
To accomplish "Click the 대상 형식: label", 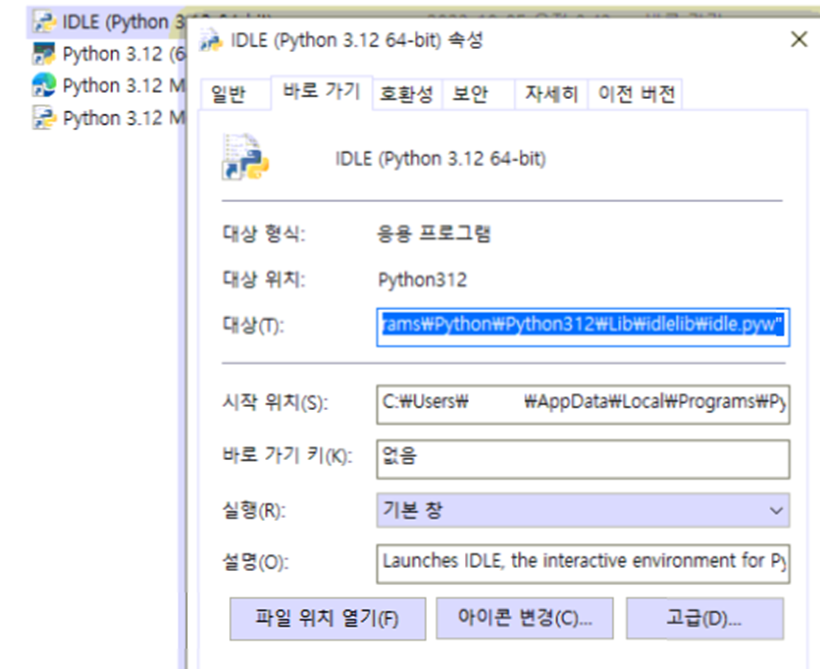I will pos(264,233).
